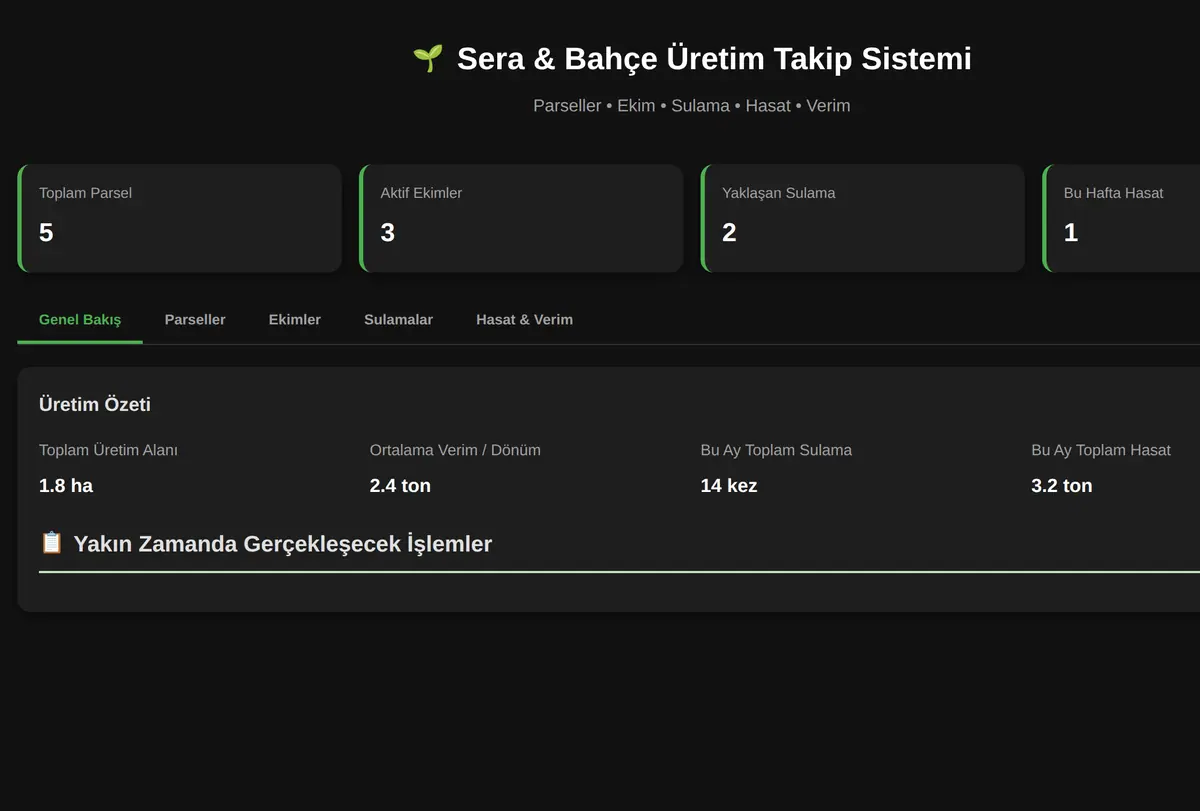The height and width of the screenshot is (811, 1200).
Task: Click the Toplam Üretim Alanı label
Action: pyautogui.click(x=108, y=450)
